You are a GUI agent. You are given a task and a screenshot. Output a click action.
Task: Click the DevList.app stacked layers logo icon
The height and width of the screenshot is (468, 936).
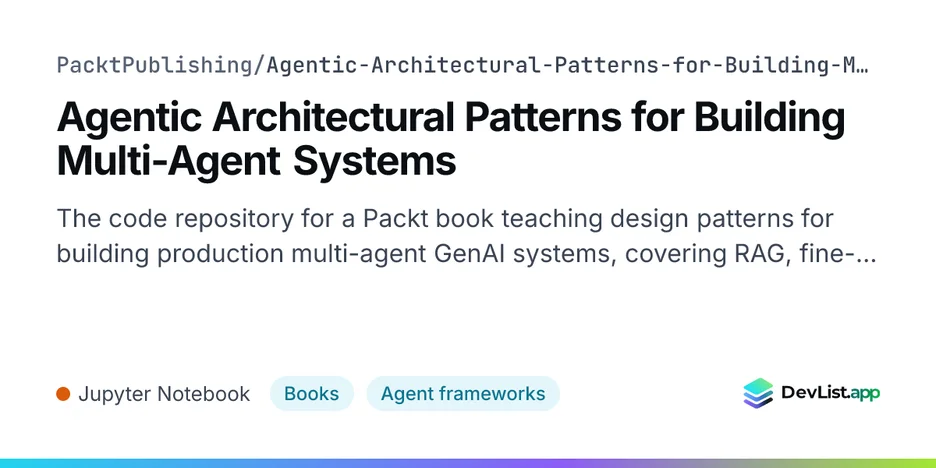(758, 393)
